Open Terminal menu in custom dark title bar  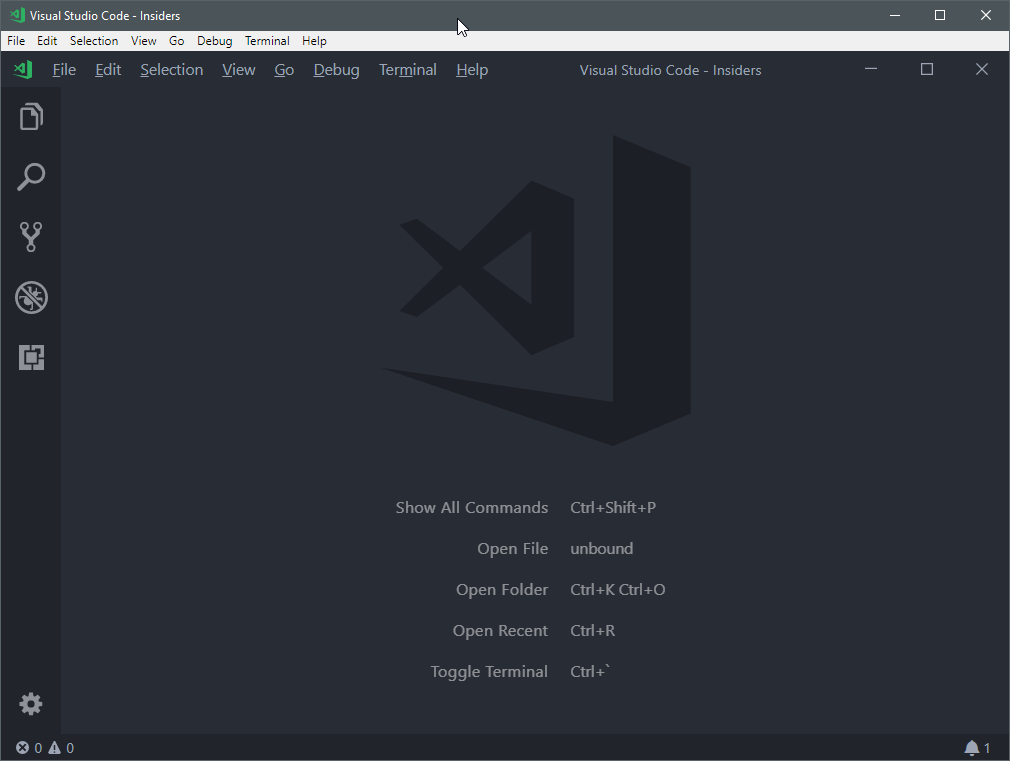coord(408,70)
